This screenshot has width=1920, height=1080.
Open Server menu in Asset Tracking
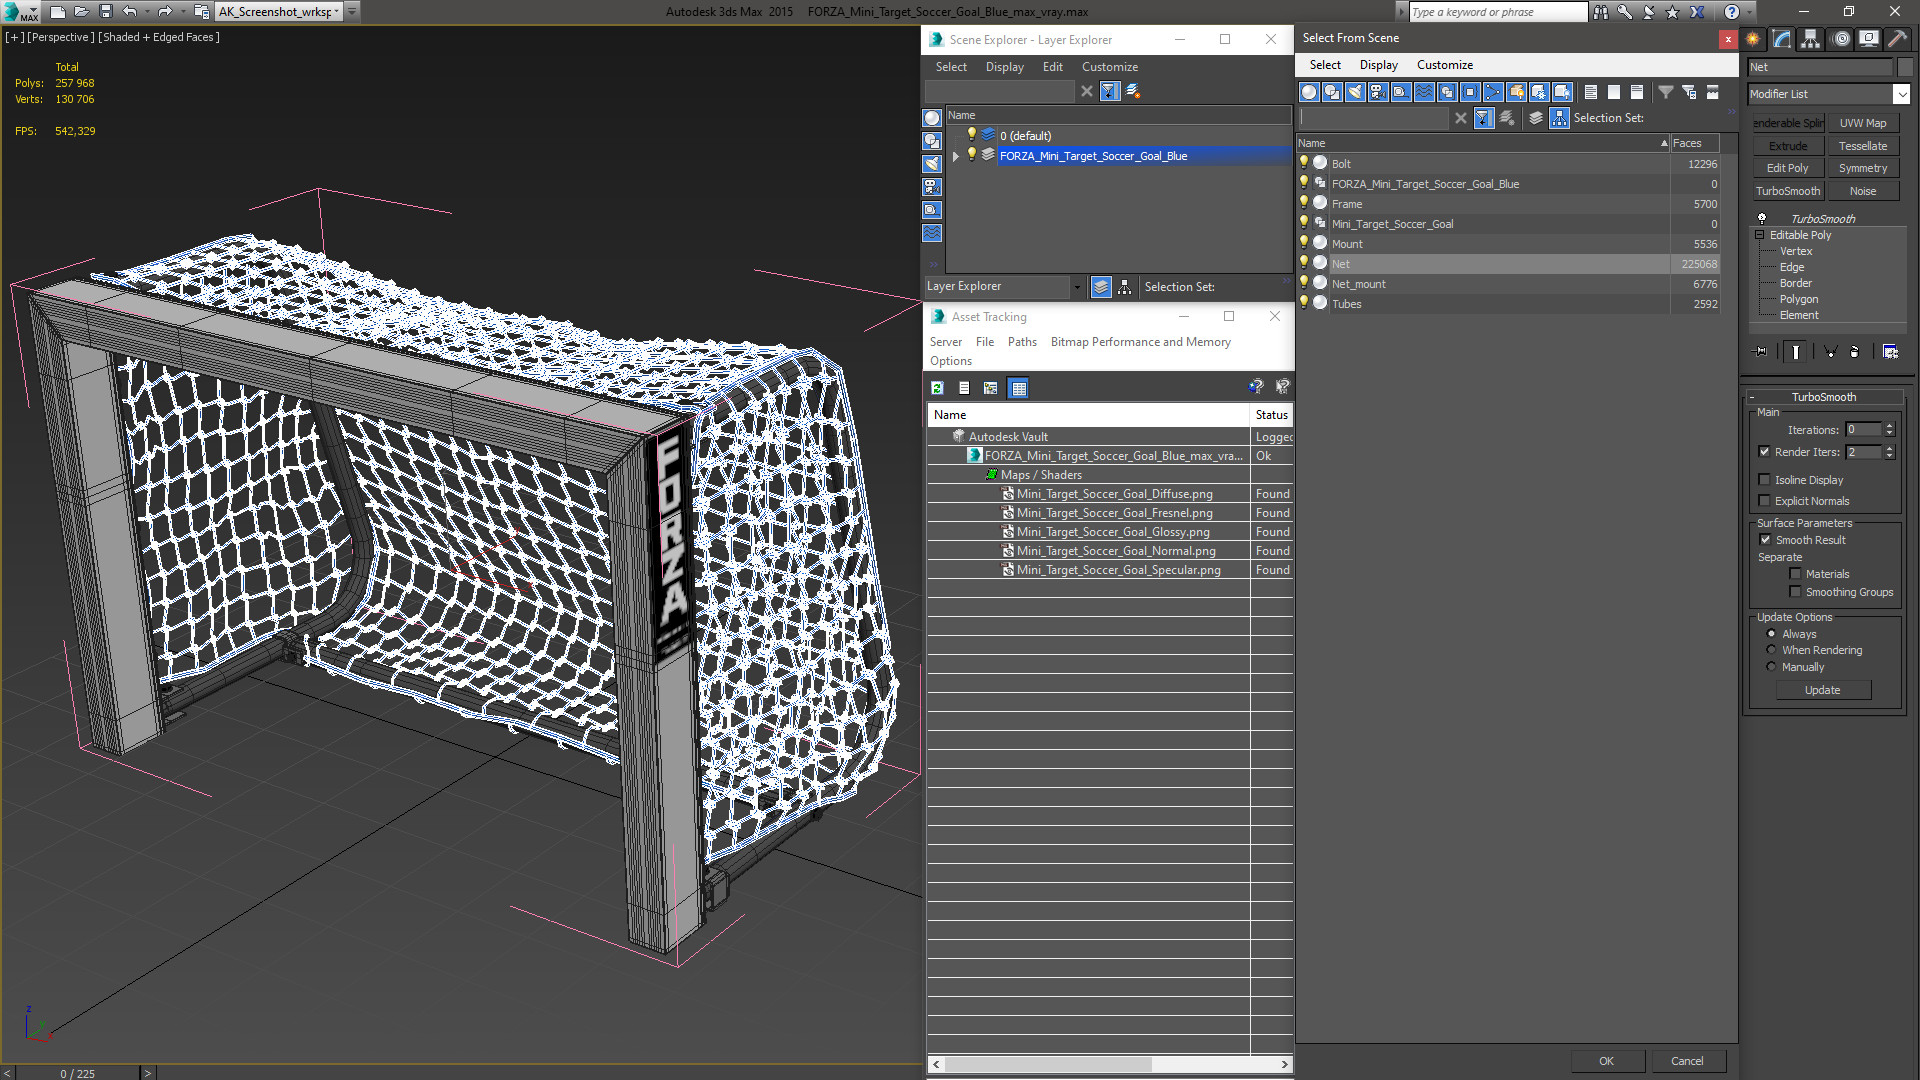(x=945, y=342)
